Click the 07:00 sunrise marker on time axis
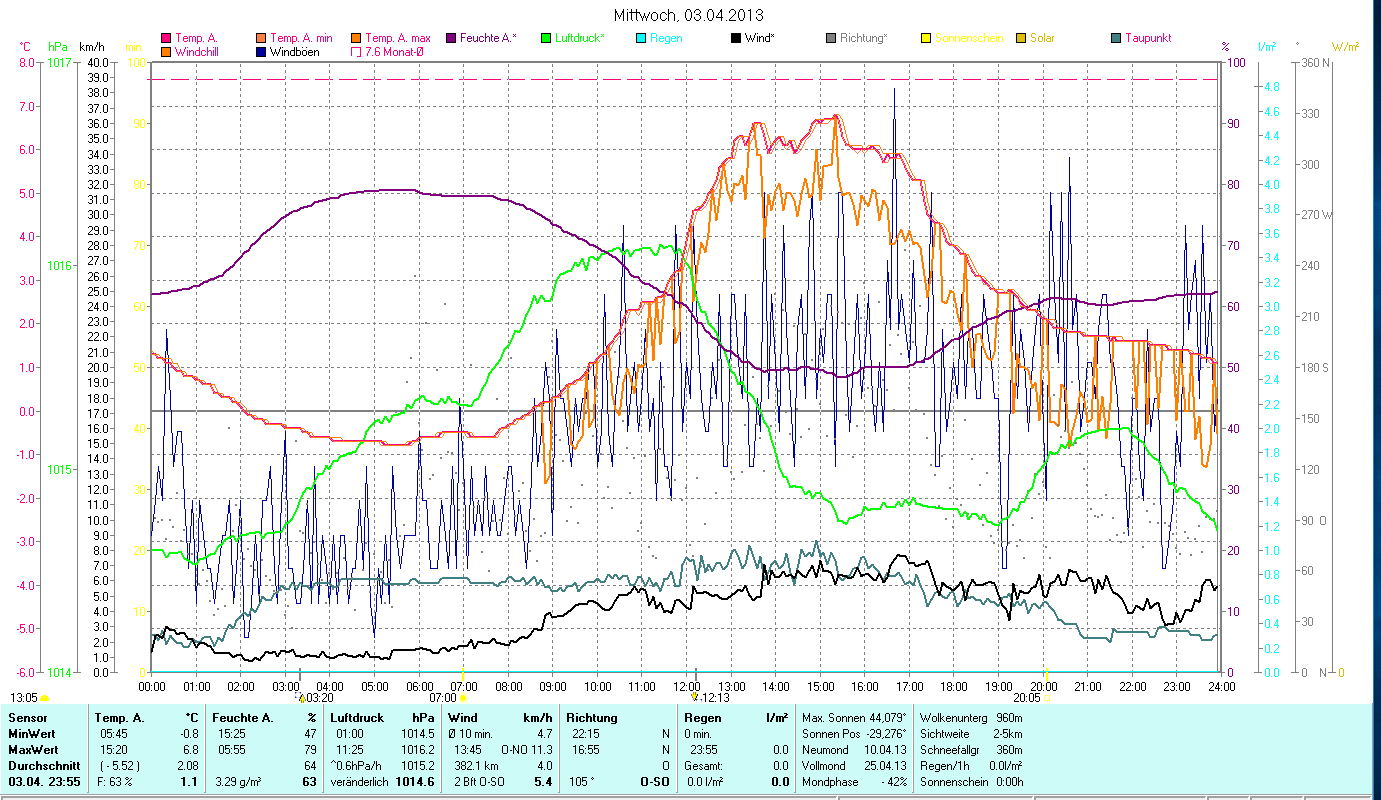 (x=462, y=697)
